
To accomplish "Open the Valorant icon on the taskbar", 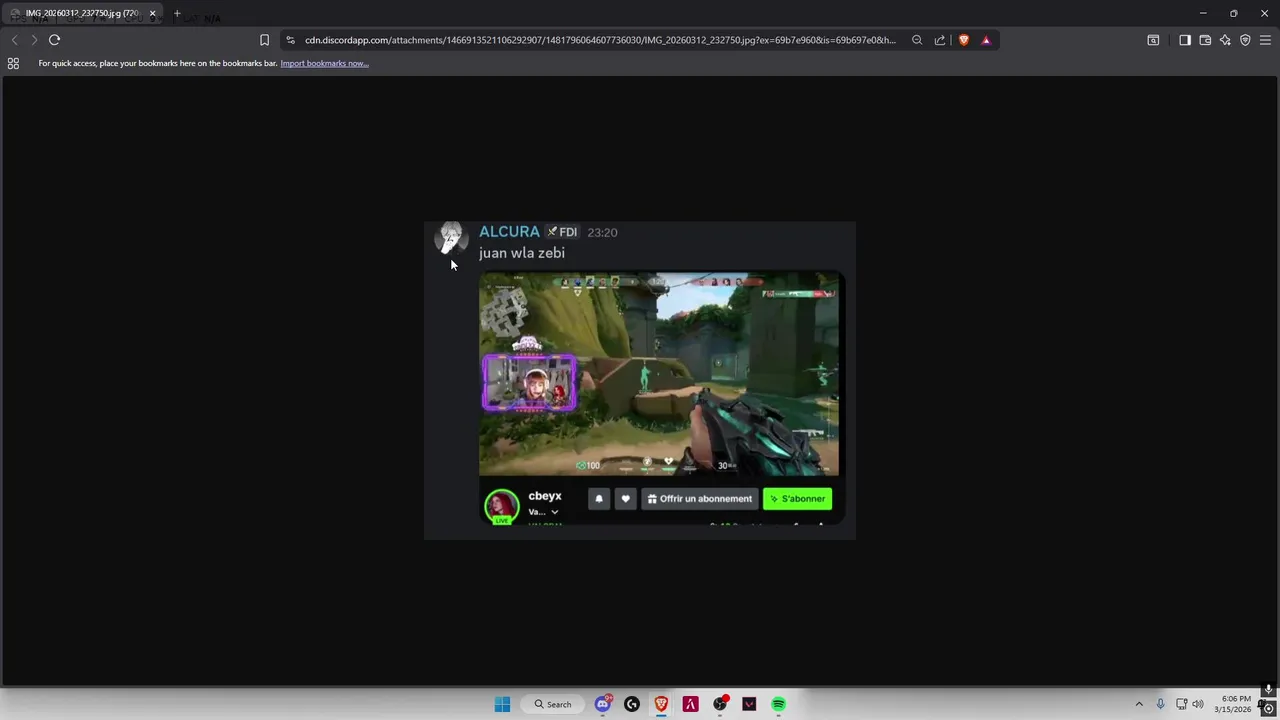I will (x=749, y=704).
